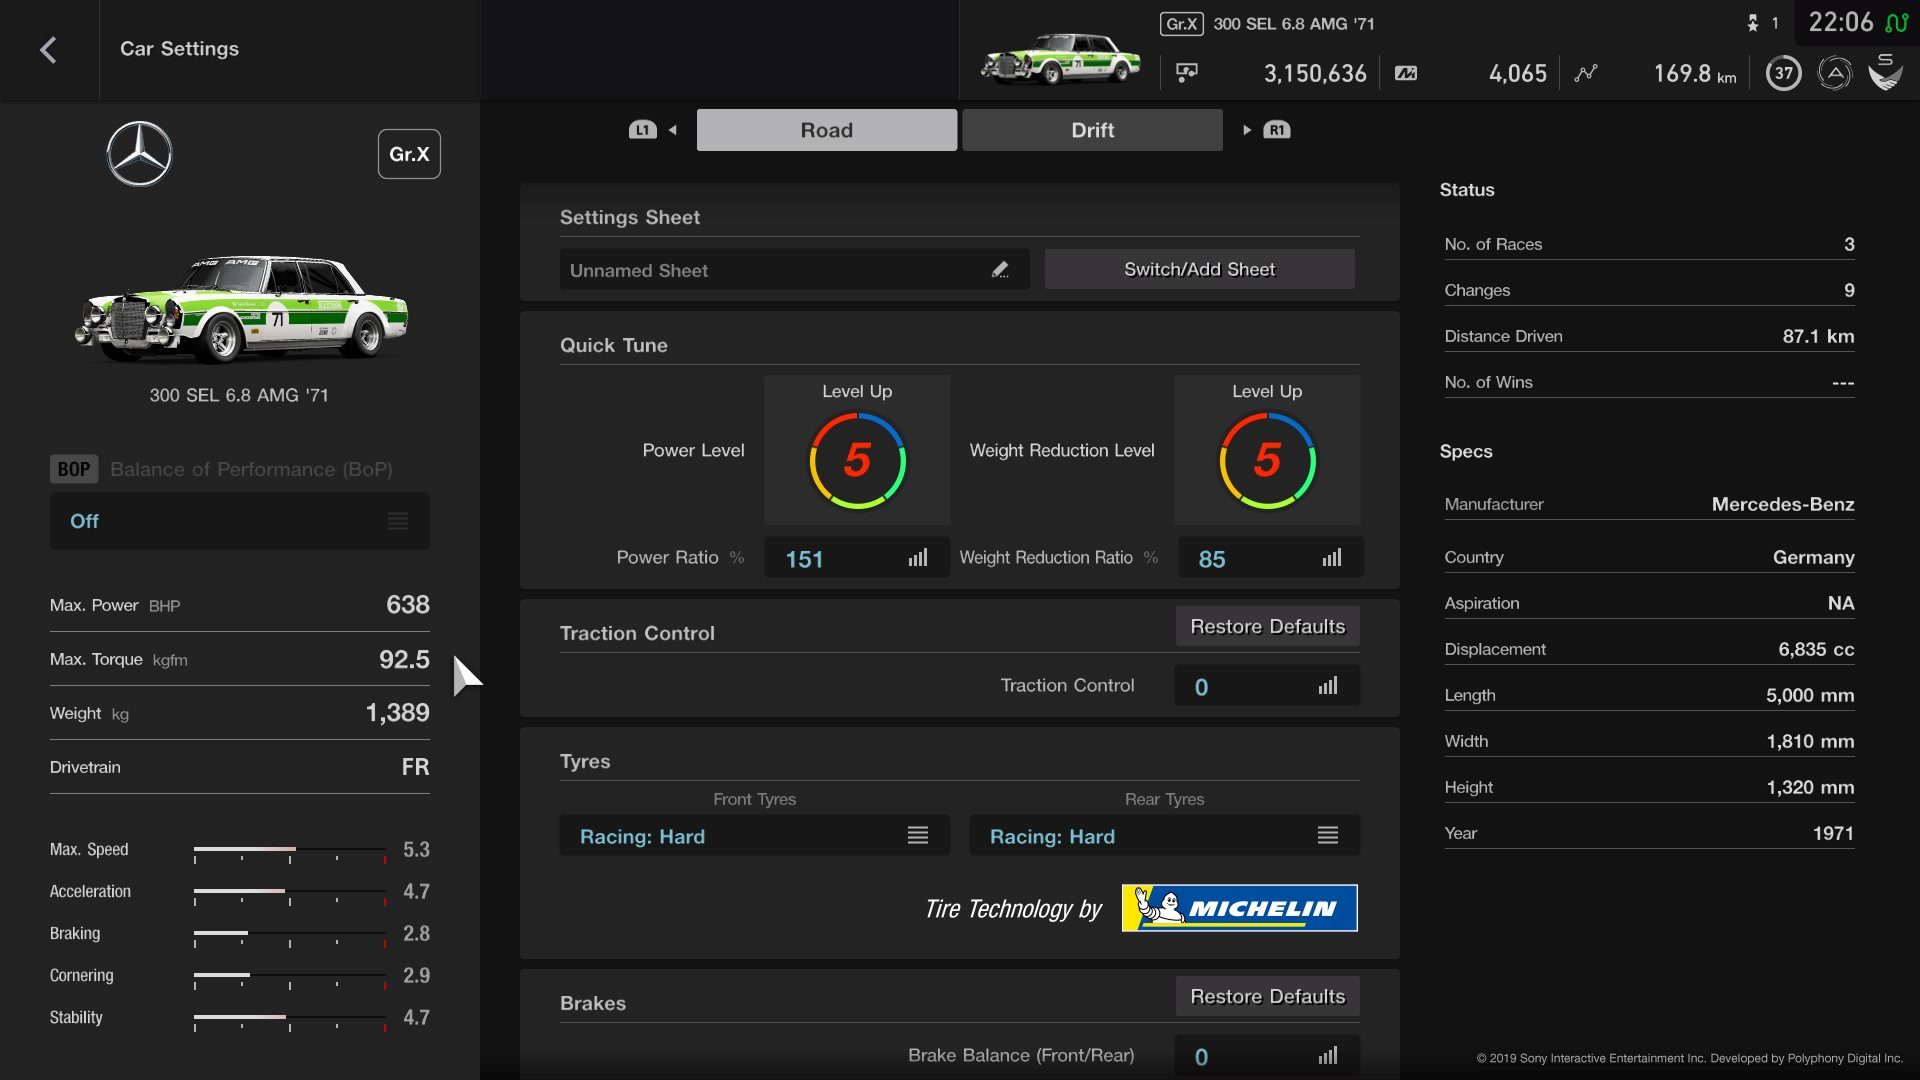Click the L1 shoulder button icon
The width and height of the screenshot is (1920, 1080).
(642, 130)
